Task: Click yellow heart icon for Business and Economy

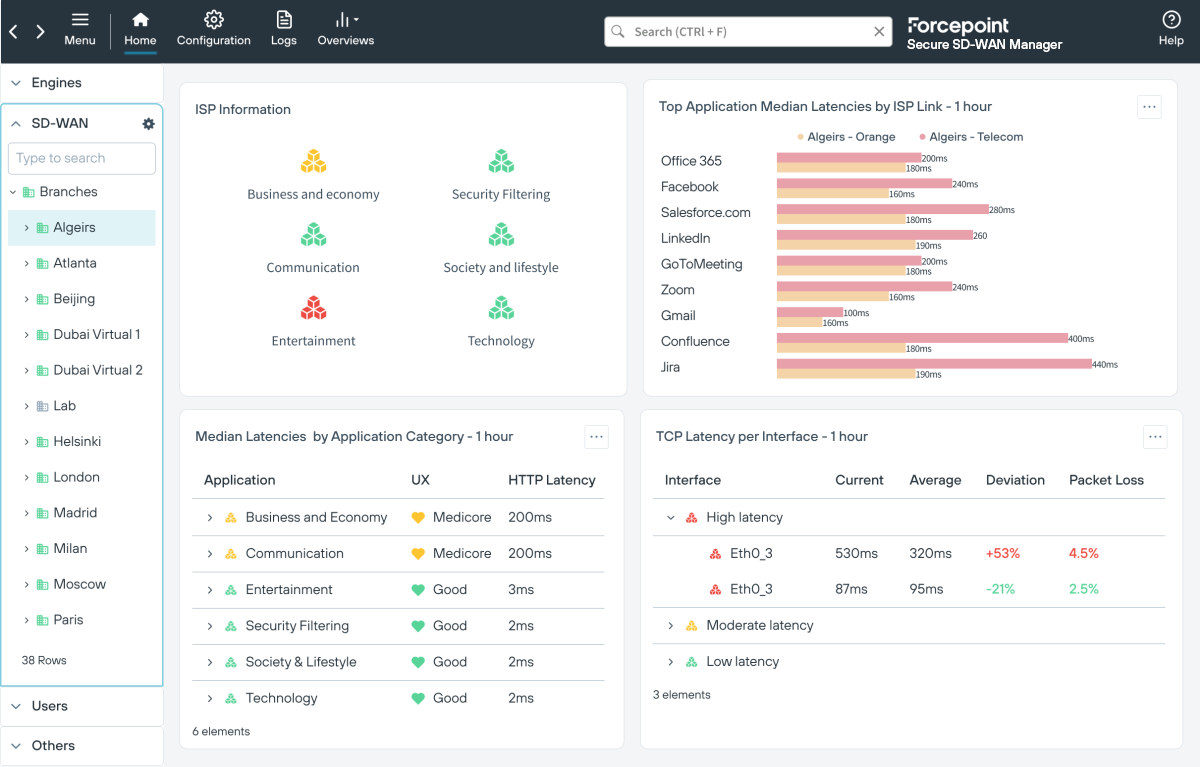Action: point(418,518)
